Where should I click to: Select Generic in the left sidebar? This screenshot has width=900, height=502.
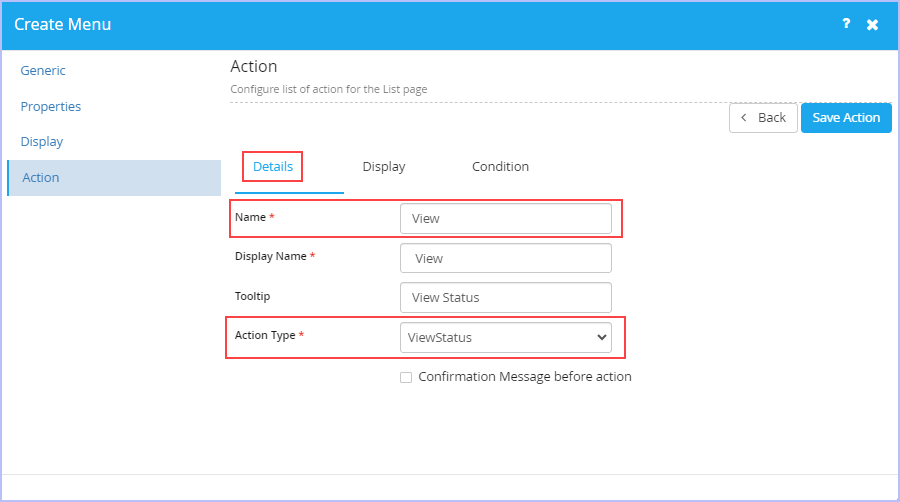(x=43, y=71)
